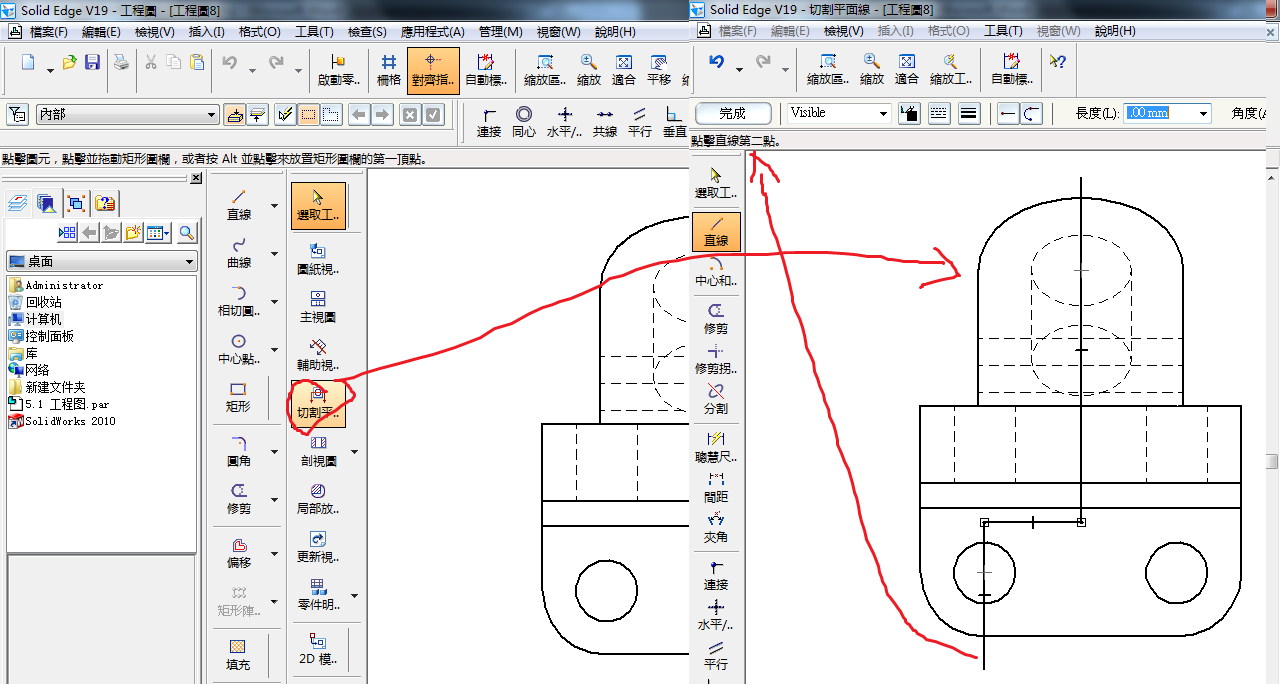Screen dimensions: 1280x685
Task: Click the 分割 split tool
Action: pos(715,398)
